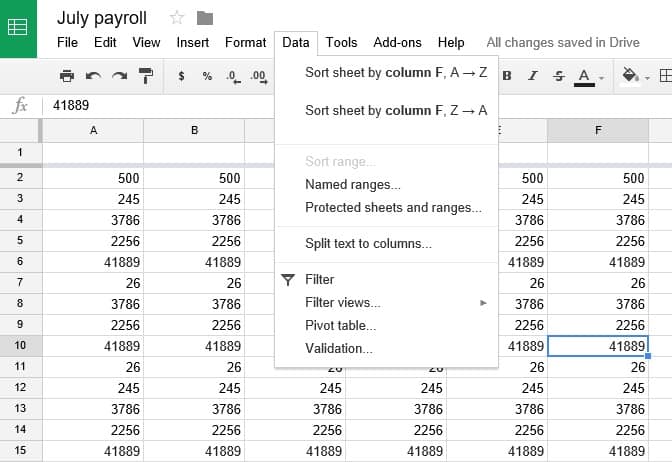The height and width of the screenshot is (462, 672).
Task: Click the Undo arrow icon
Action: point(94,76)
